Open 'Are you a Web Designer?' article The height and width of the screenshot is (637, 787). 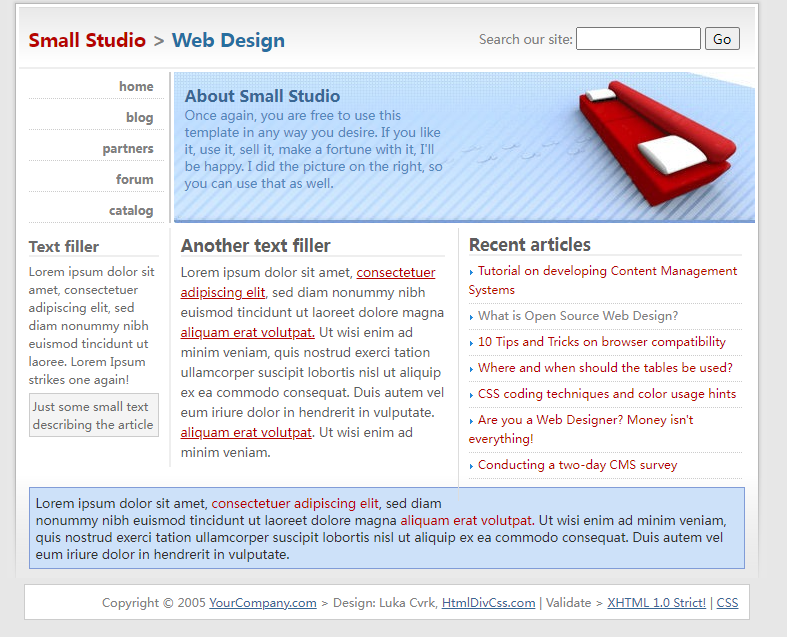click(585, 420)
